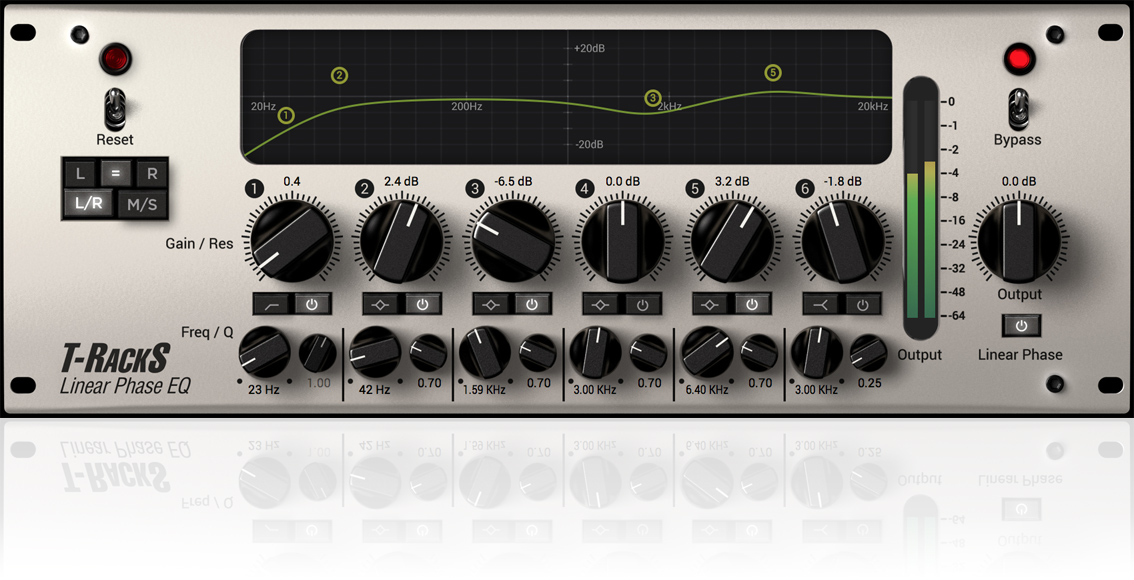Click the peak filter shape icon on band 2

tap(381, 303)
